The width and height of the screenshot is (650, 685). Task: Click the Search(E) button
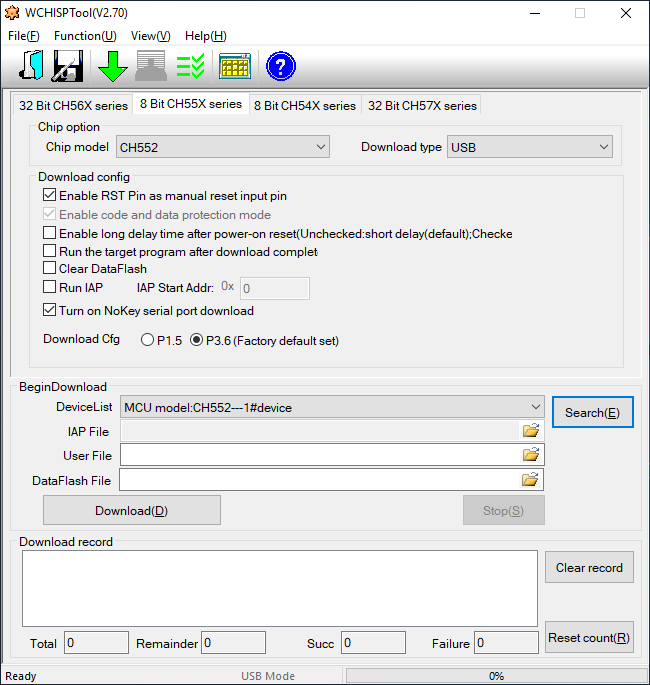coord(592,412)
